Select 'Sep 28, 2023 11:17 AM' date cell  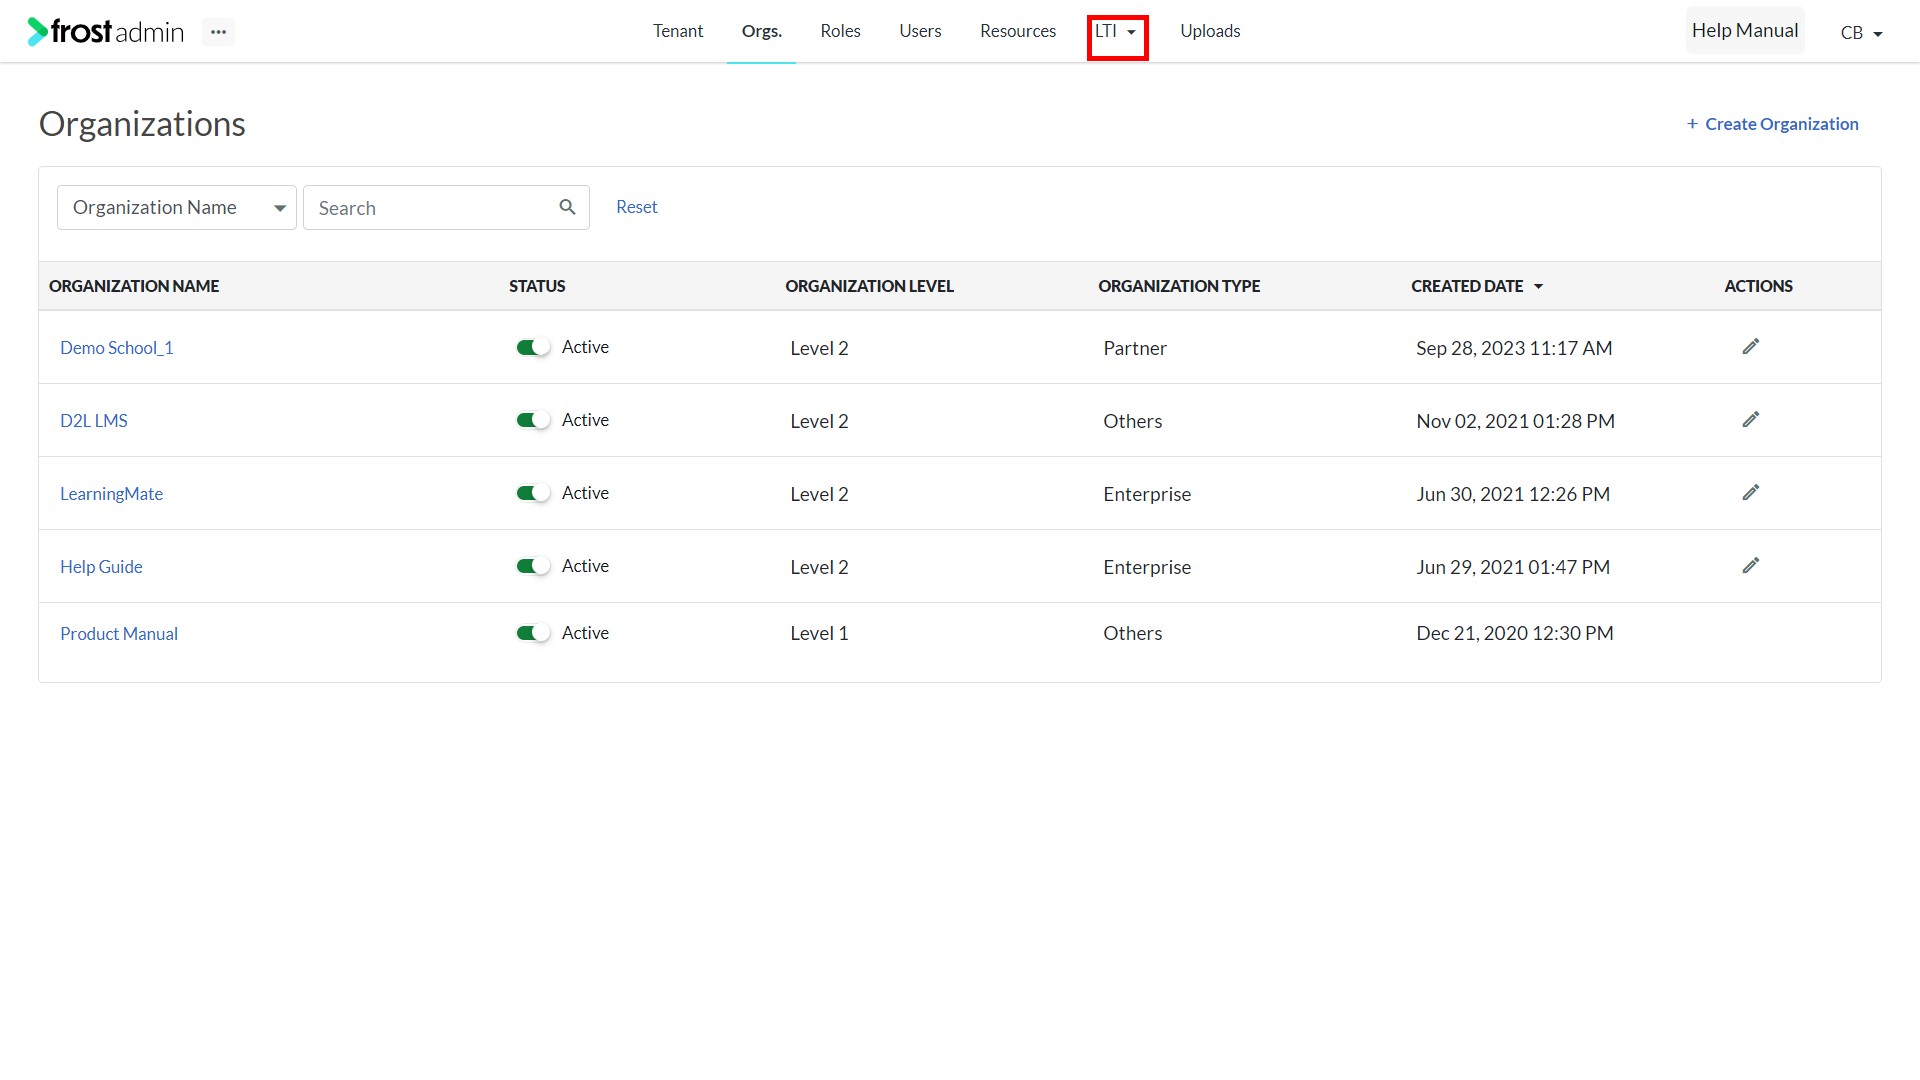[x=1514, y=348]
